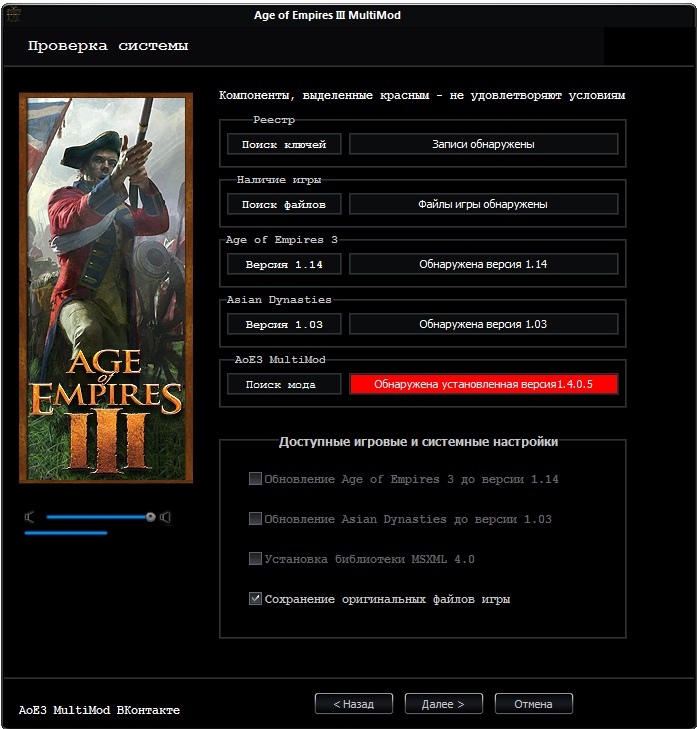Click the quiet speaker icon left of slider
The height and width of the screenshot is (729, 697).
[29, 517]
